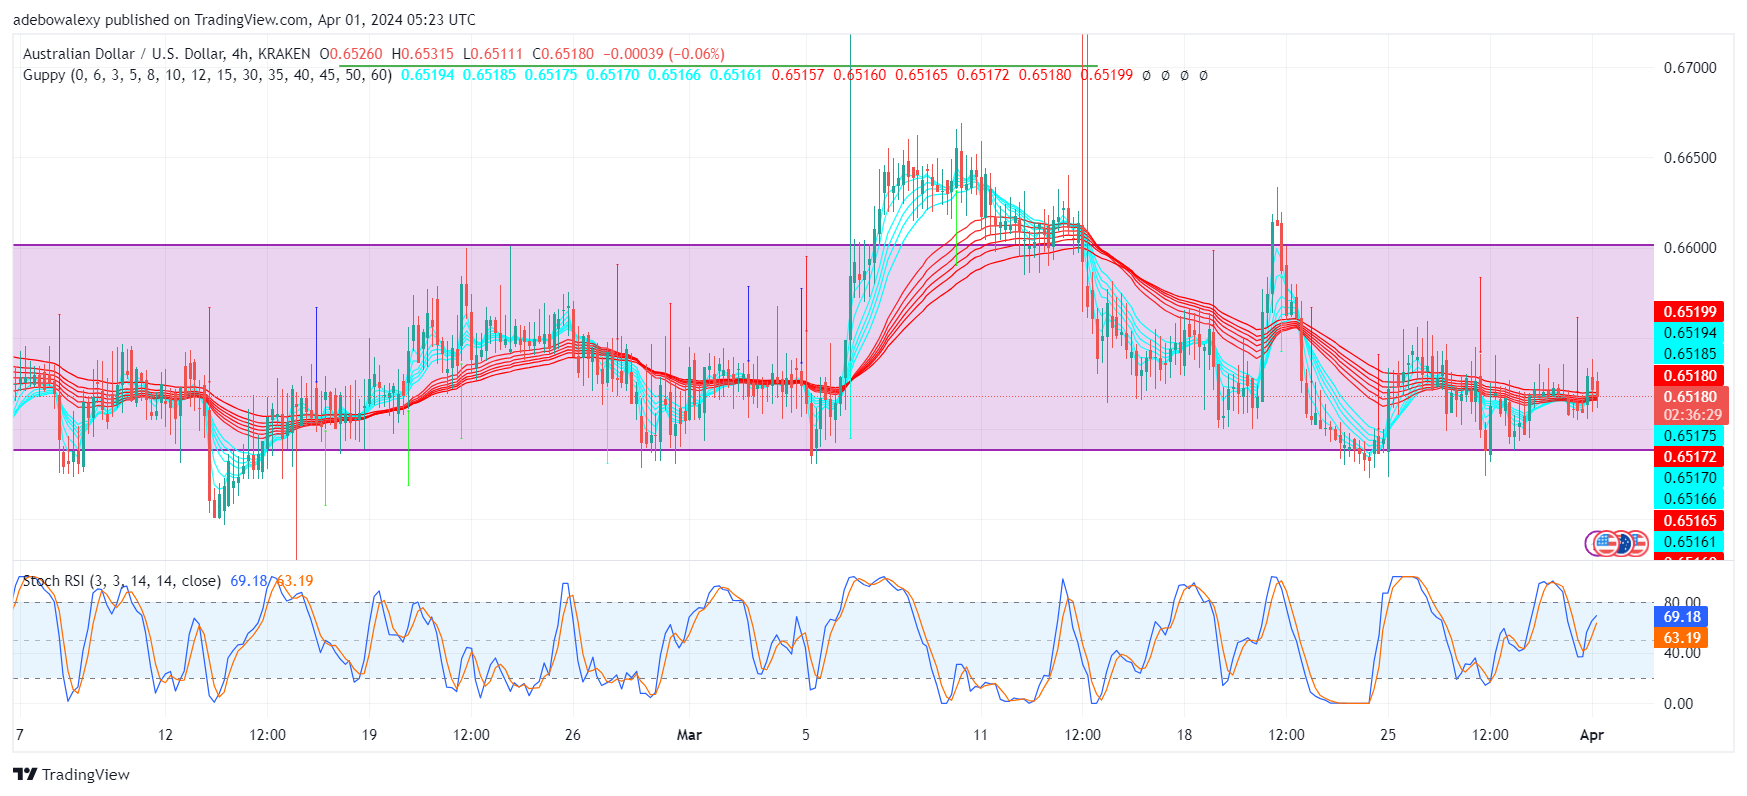The height and width of the screenshot is (796, 1747).
Task: Click the close value C0.65180 in the header
Action: click(563, 54)
